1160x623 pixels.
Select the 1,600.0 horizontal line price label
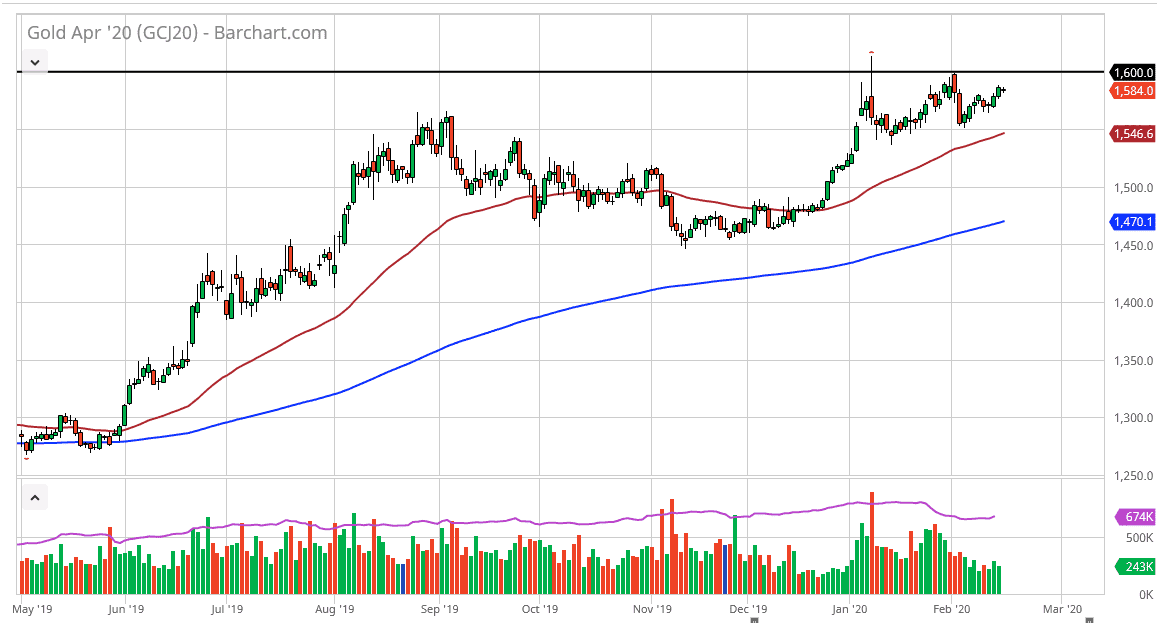click(x=1133, y=73)
